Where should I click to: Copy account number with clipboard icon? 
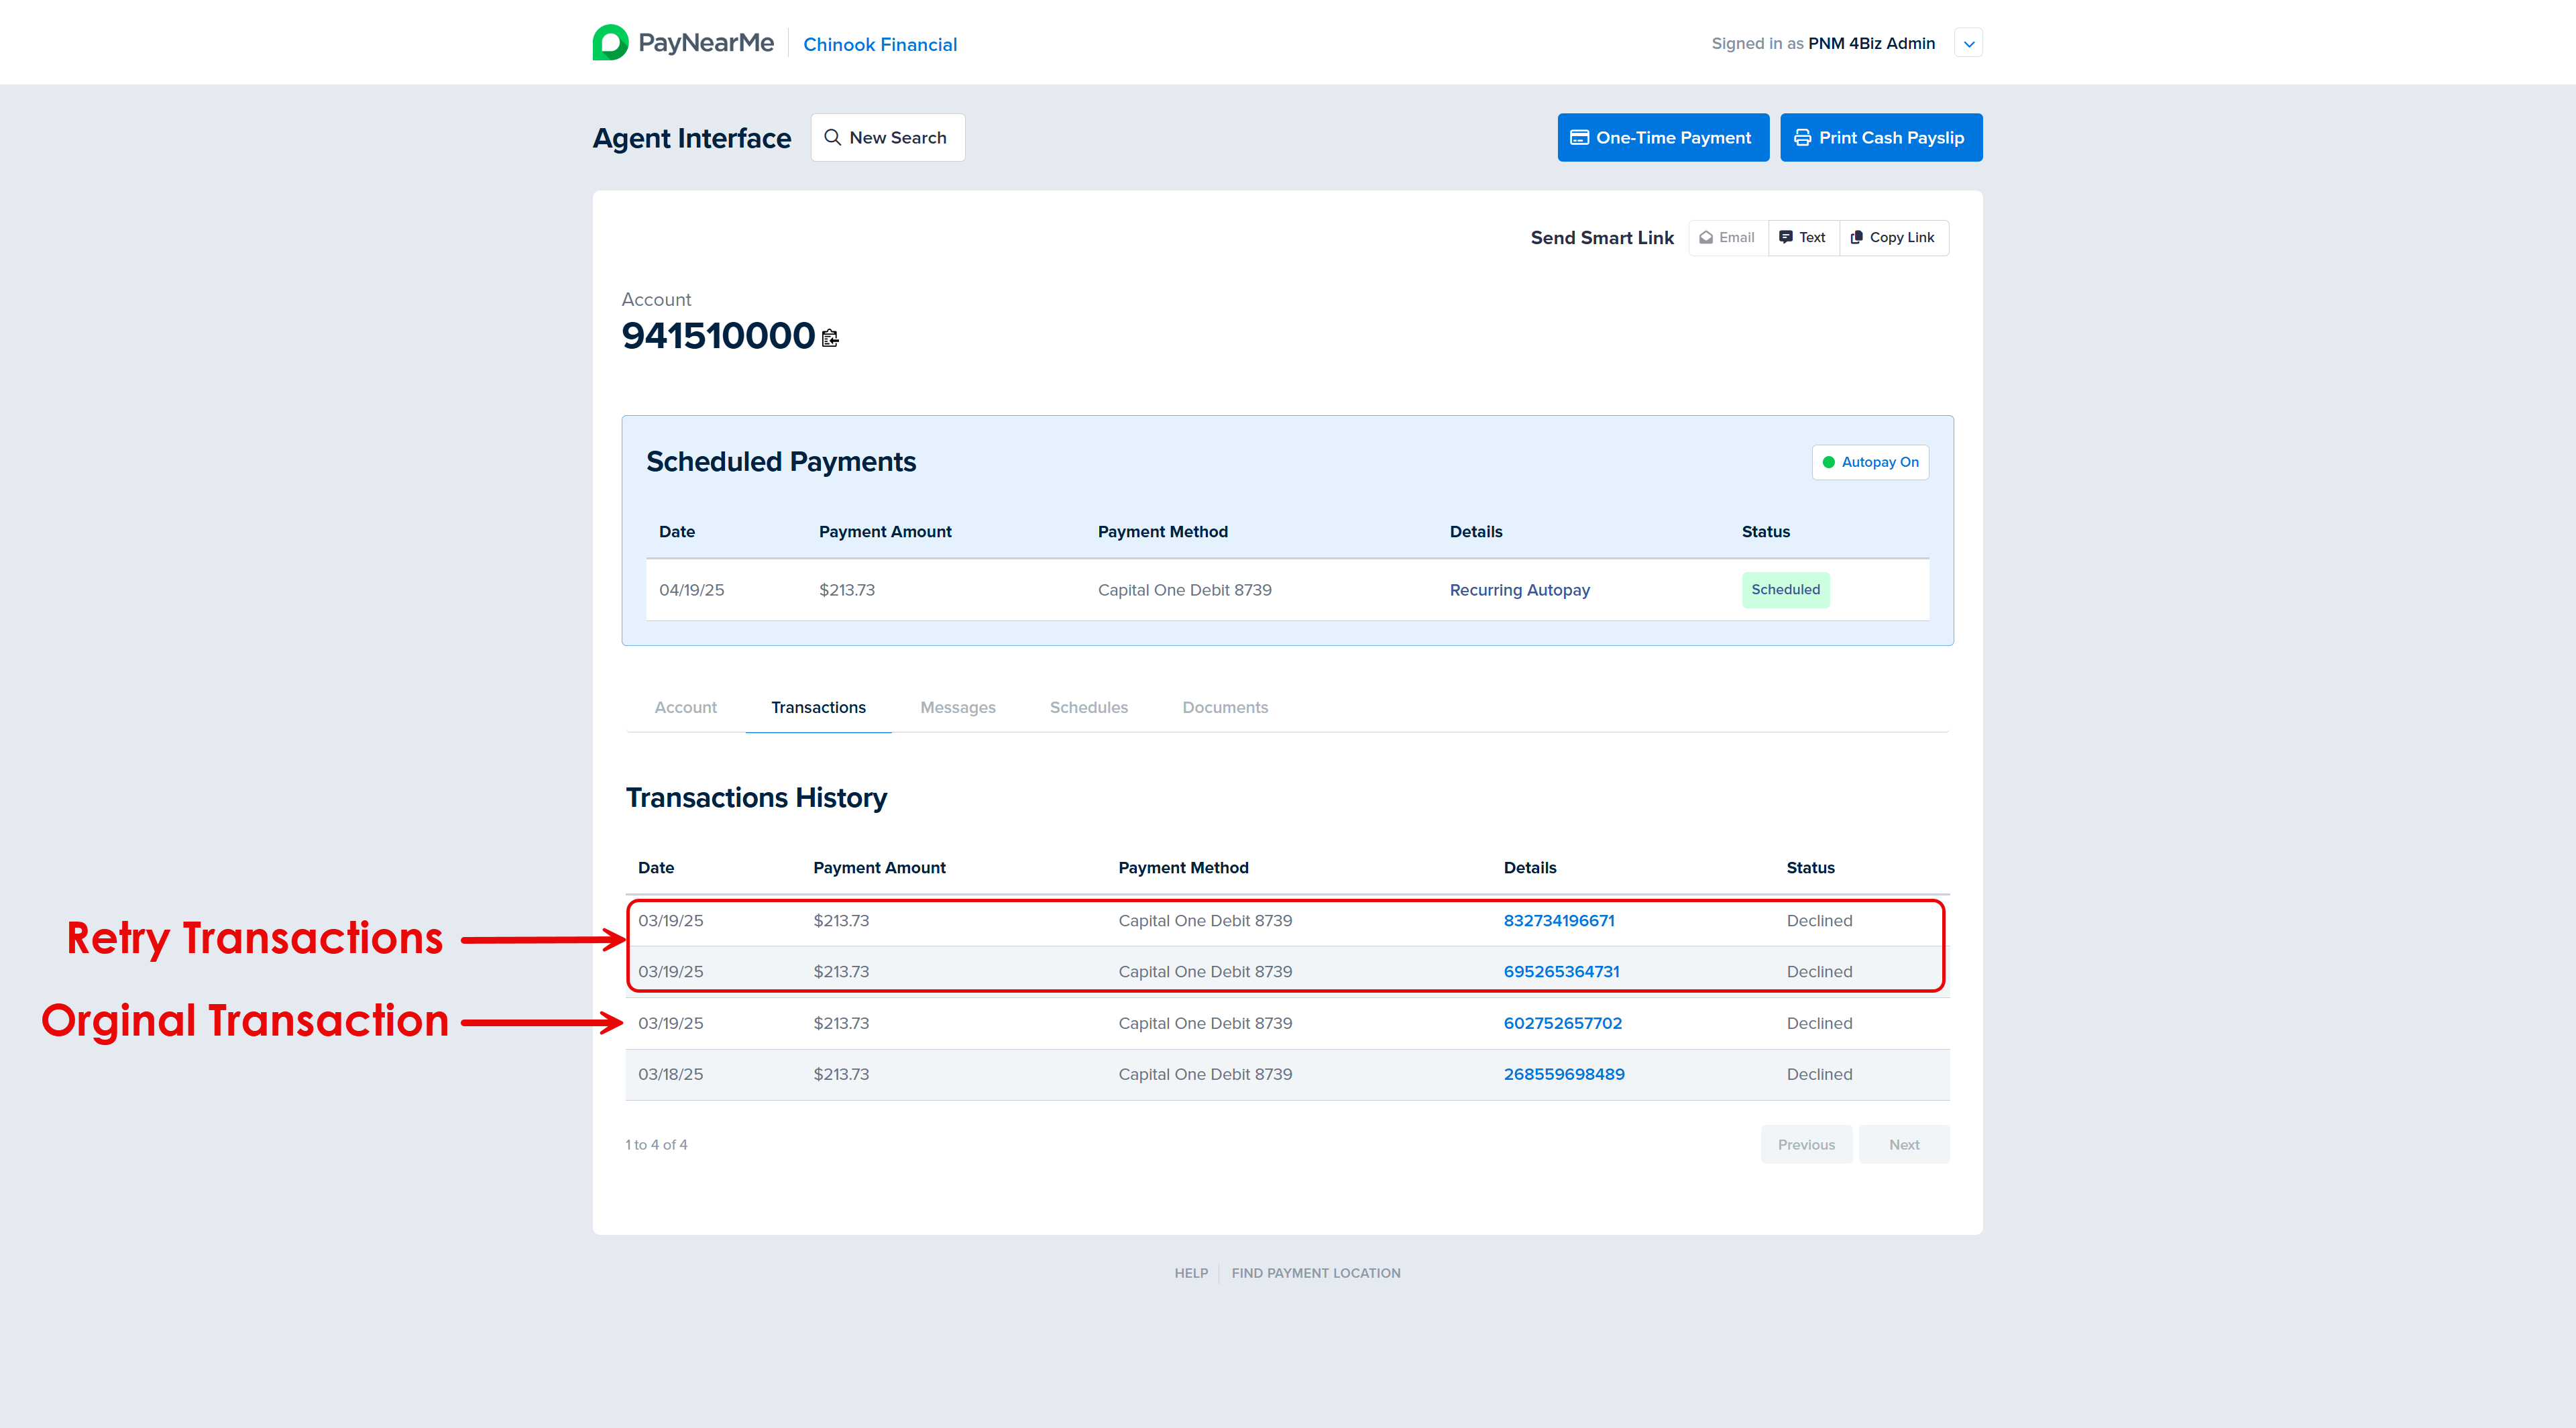830,338
